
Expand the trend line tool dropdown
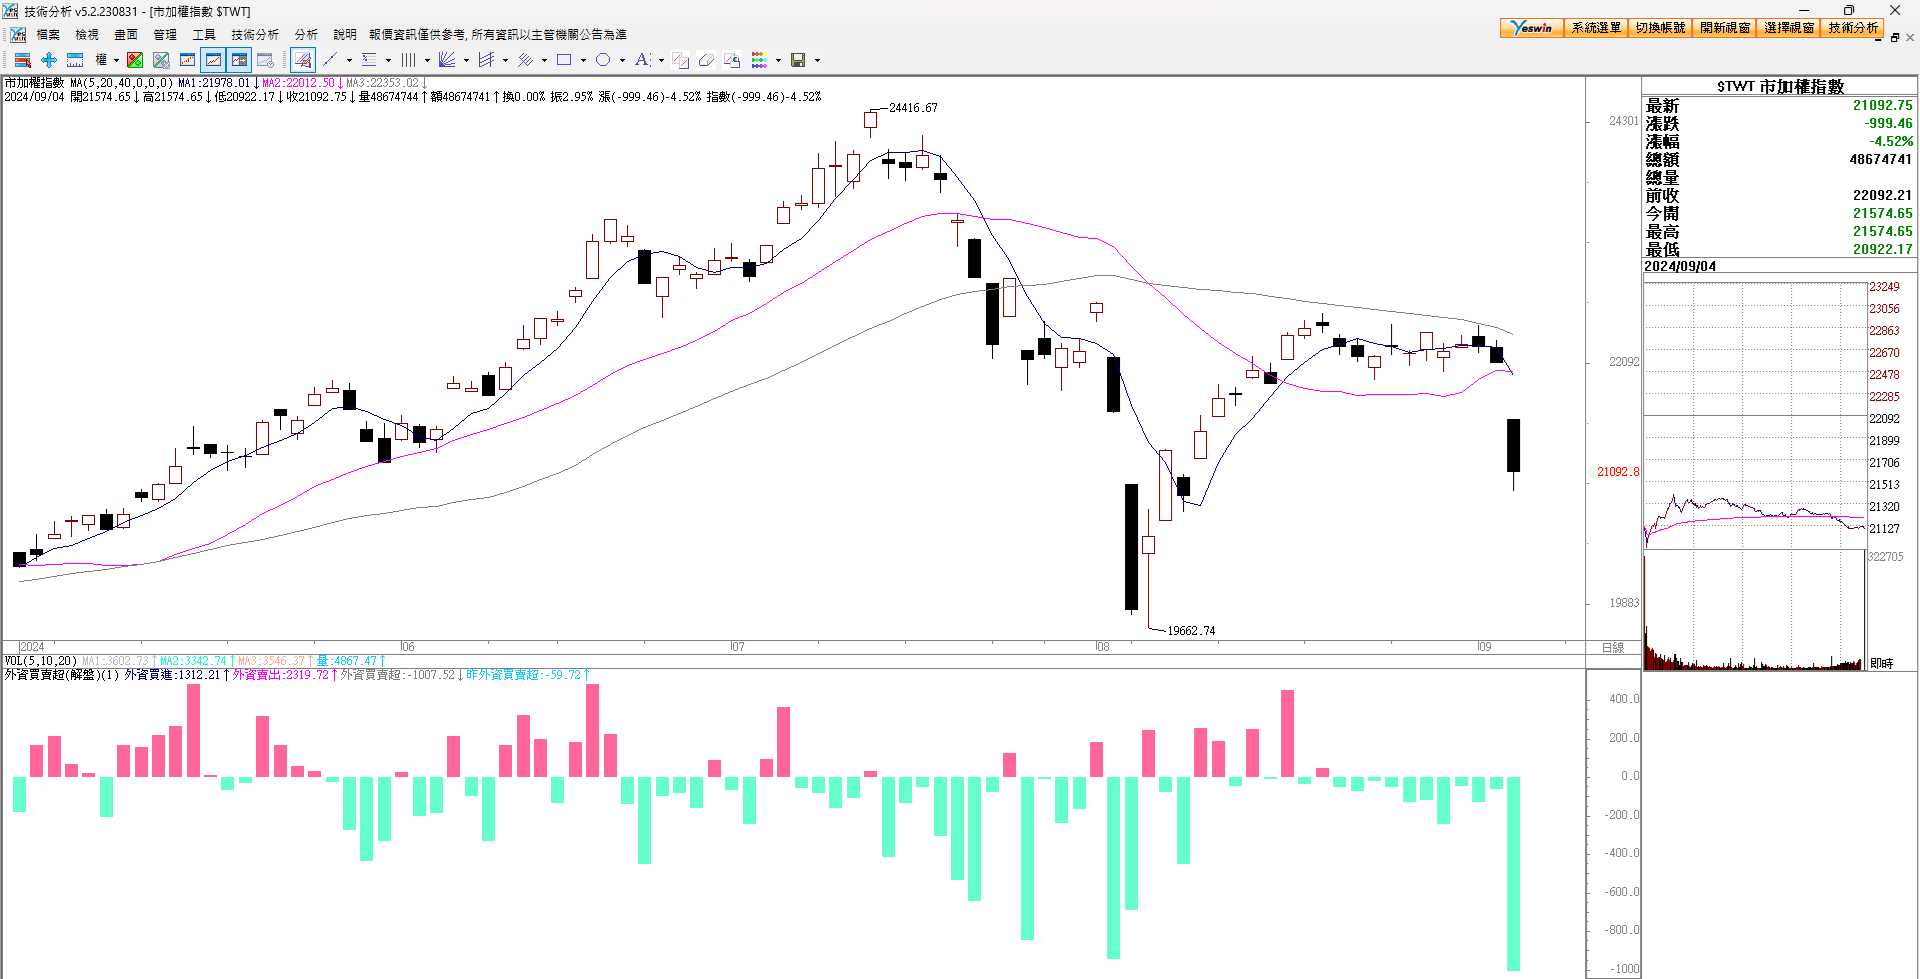point(349,60)
